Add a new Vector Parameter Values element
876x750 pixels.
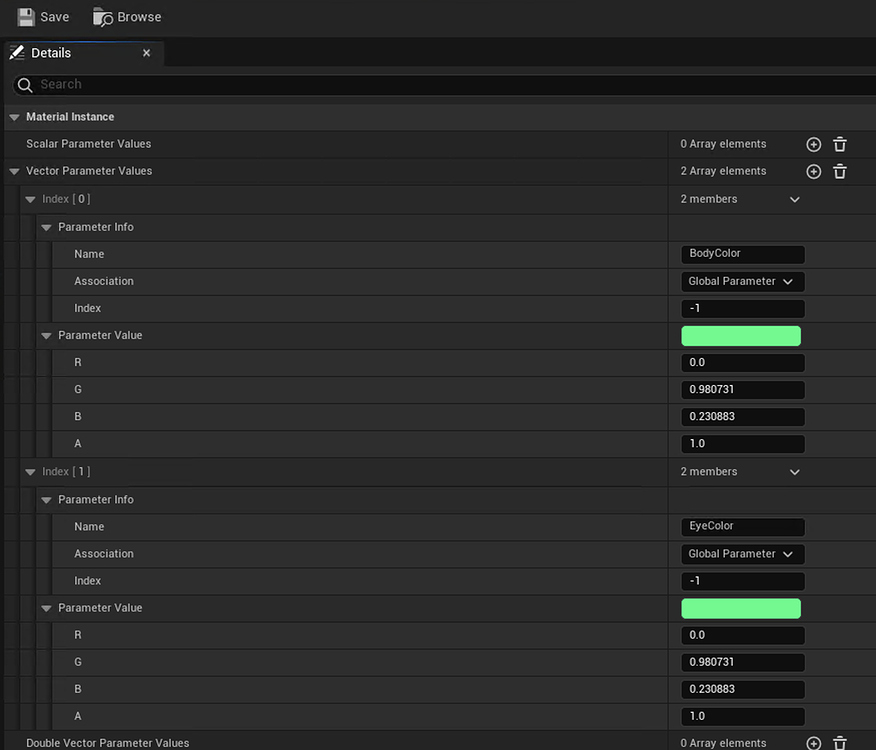(813, 171)
